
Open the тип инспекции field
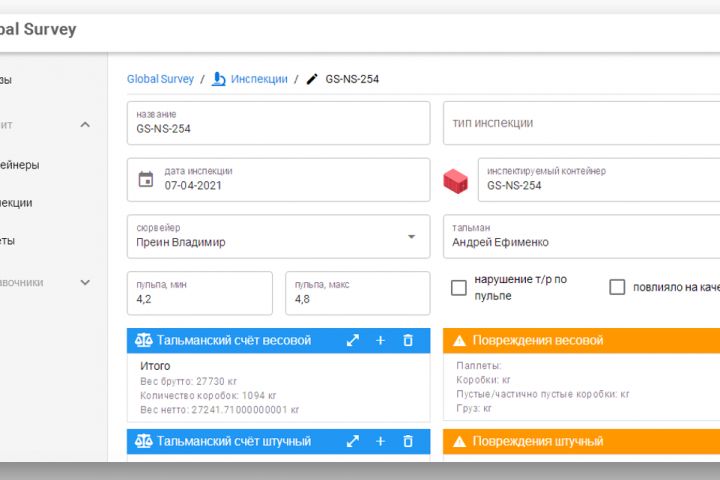[x=581, y=123]
